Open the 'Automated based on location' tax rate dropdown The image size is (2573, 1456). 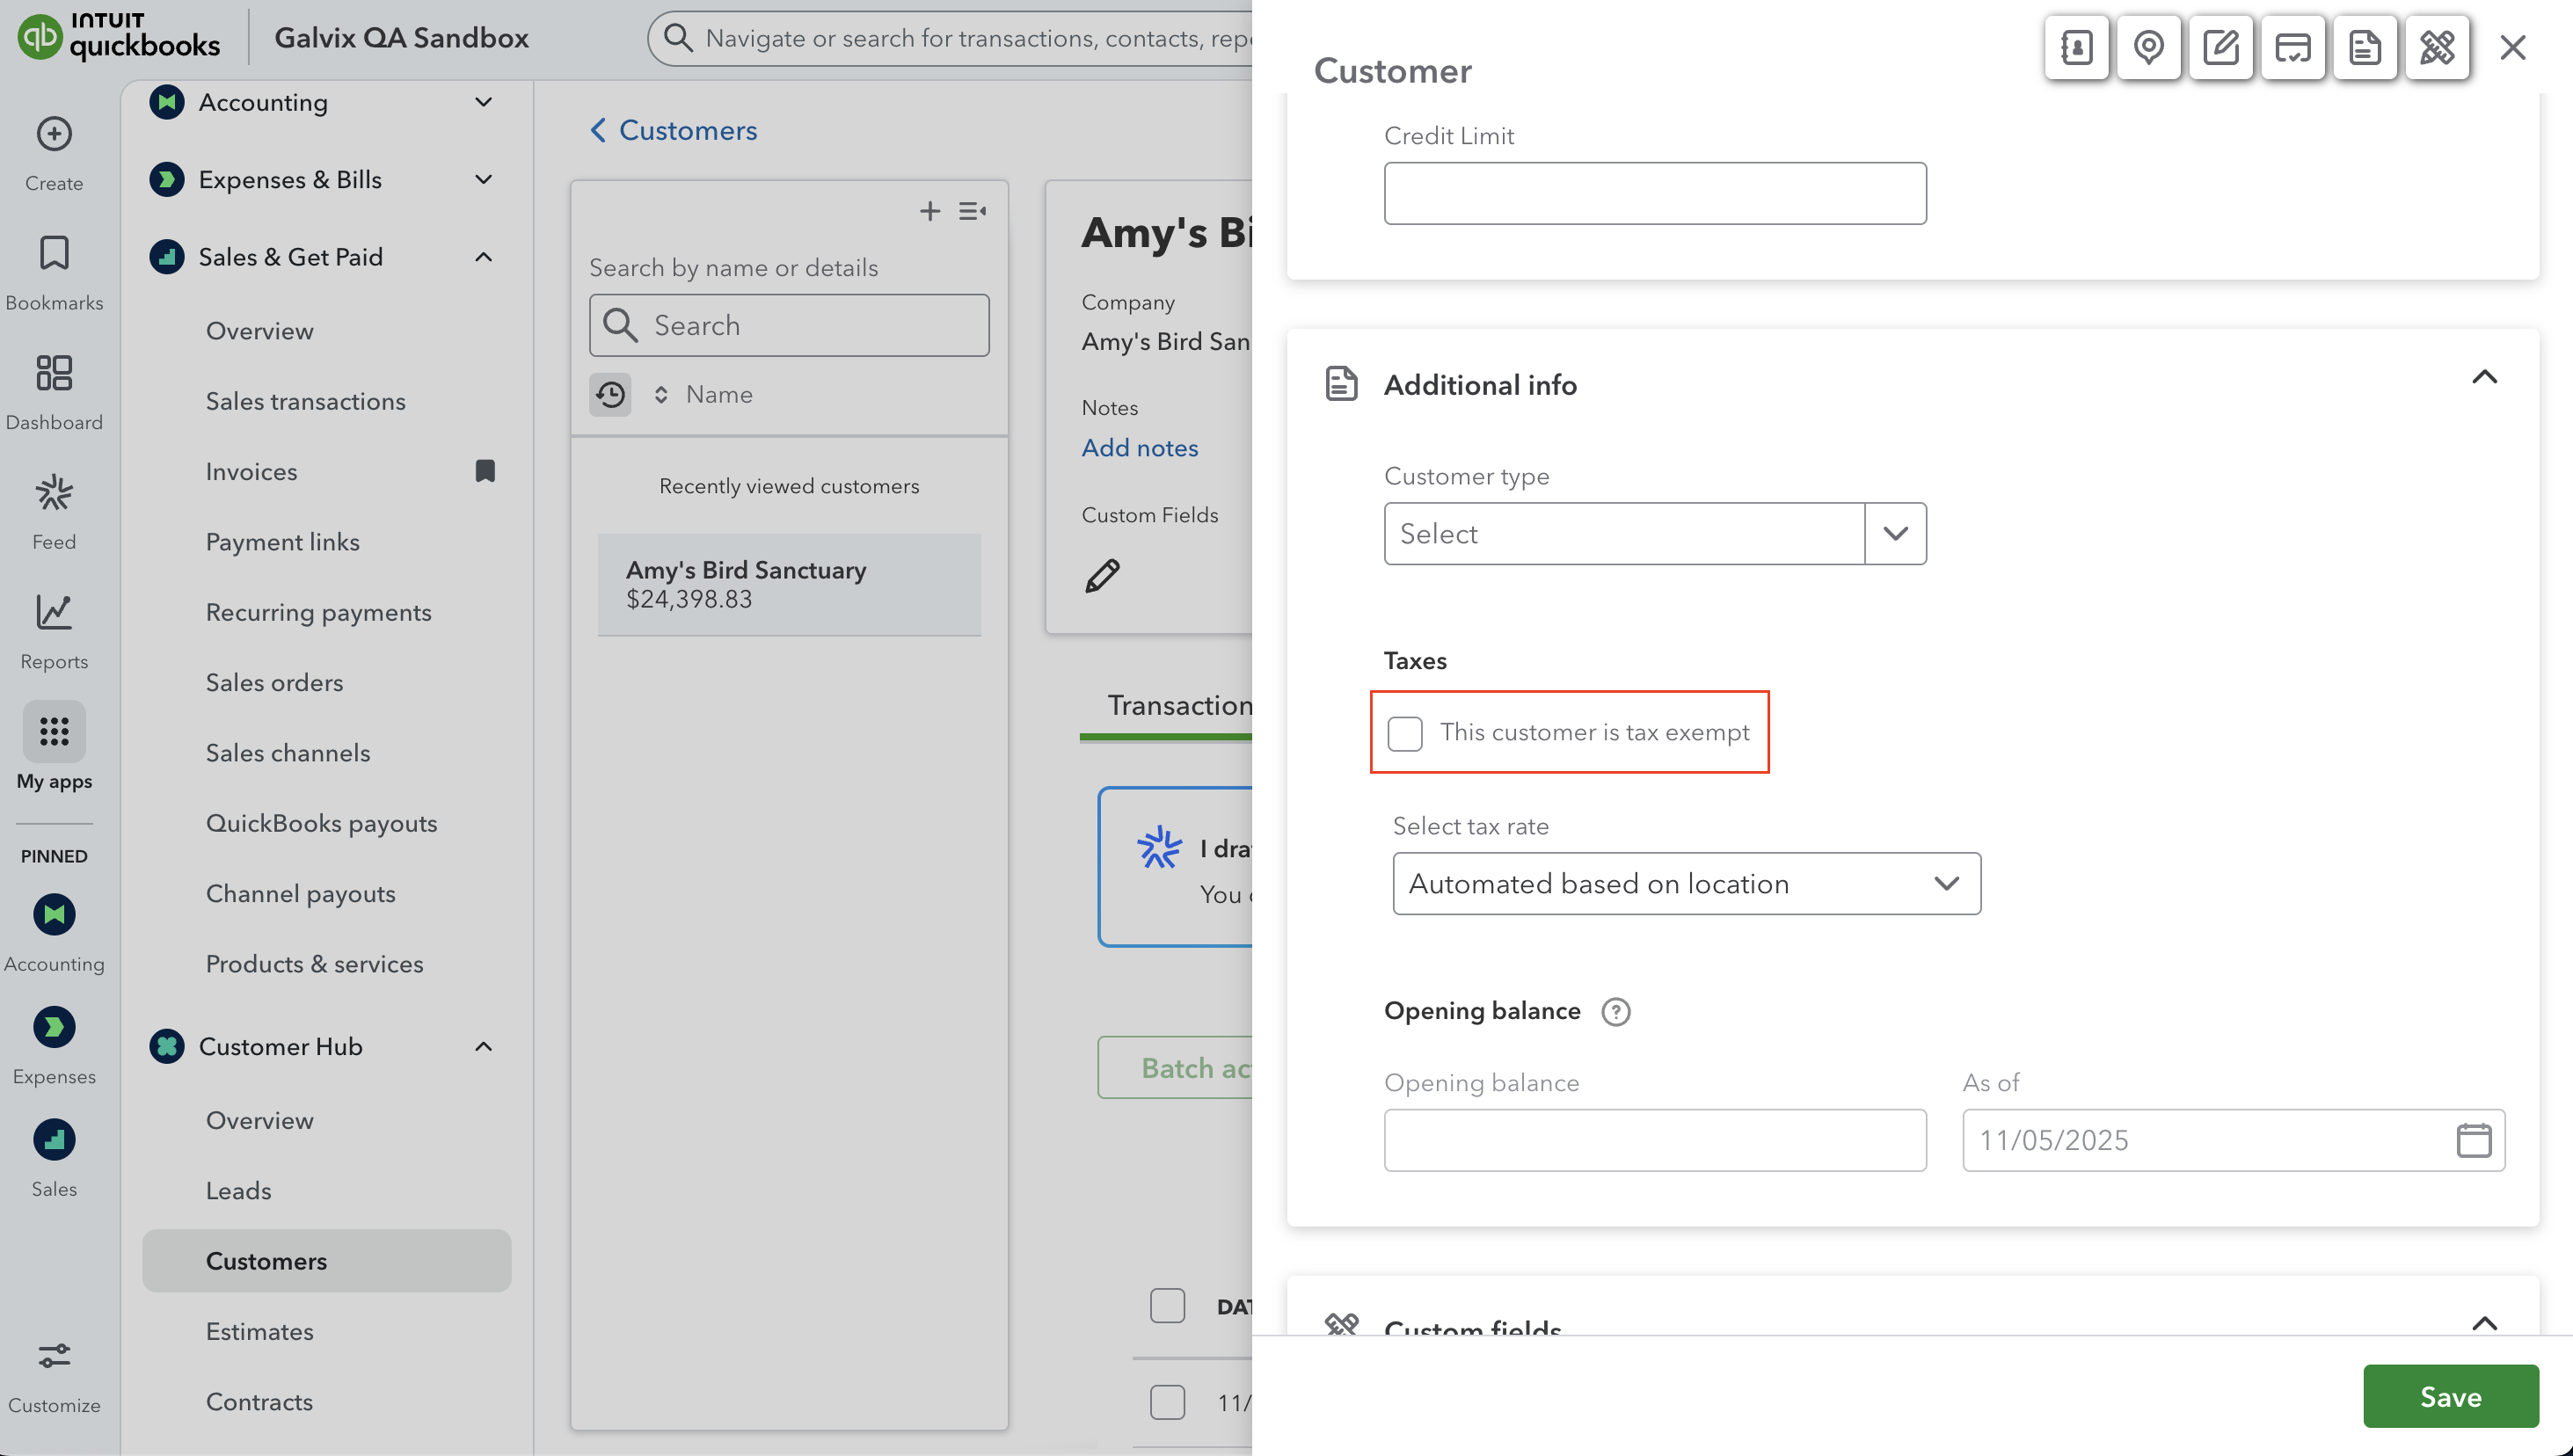pos(1686,884)
